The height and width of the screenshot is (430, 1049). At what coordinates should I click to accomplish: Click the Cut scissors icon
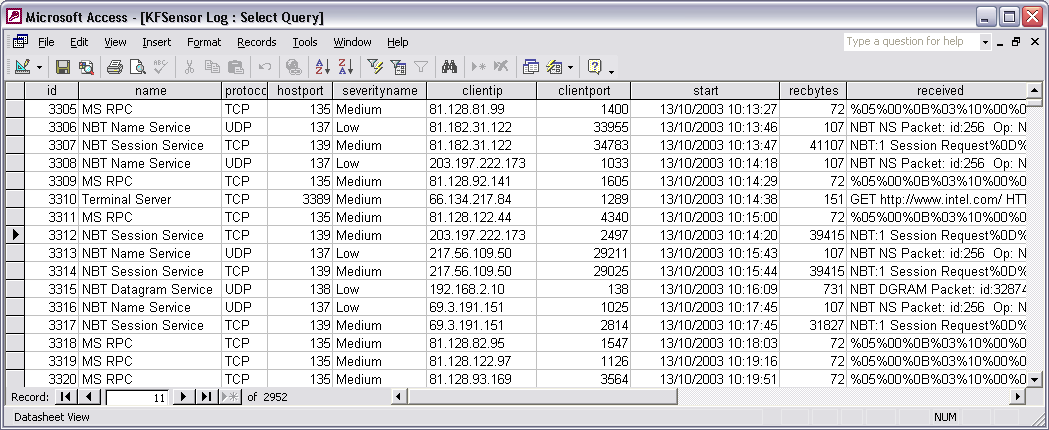189,67
